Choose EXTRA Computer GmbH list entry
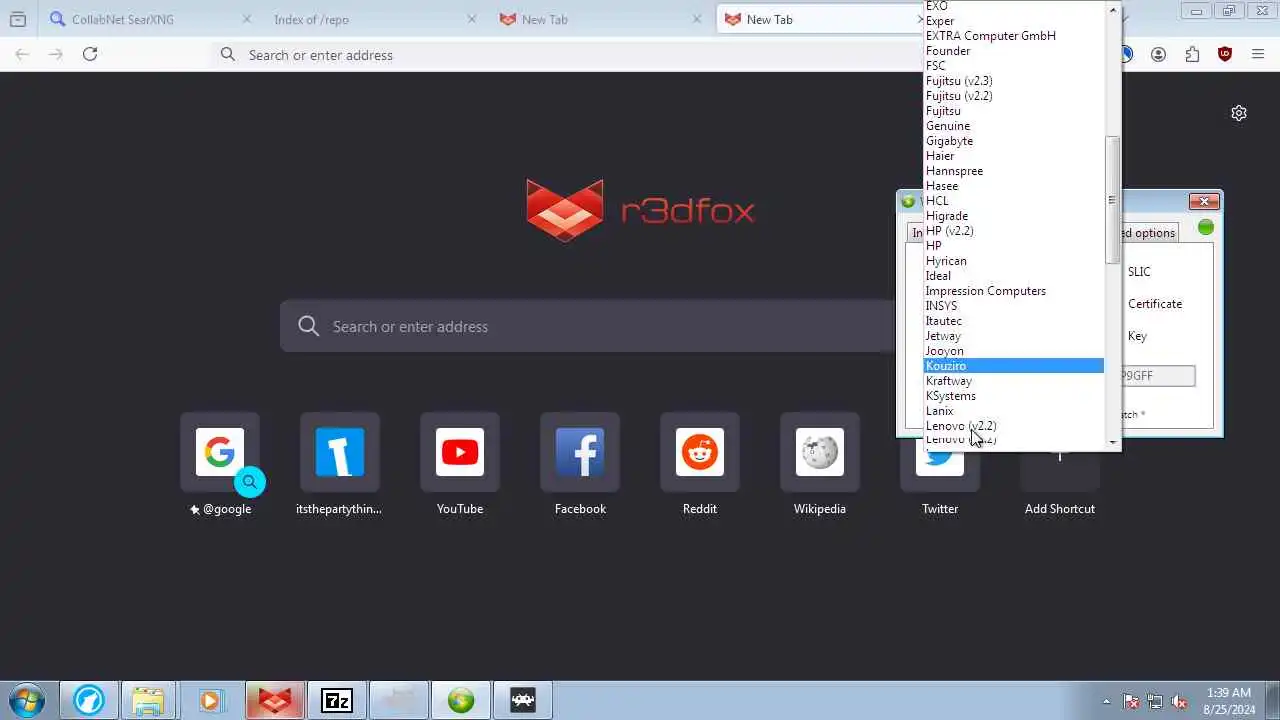The image size is (1280, 720). coord(1013,36)
